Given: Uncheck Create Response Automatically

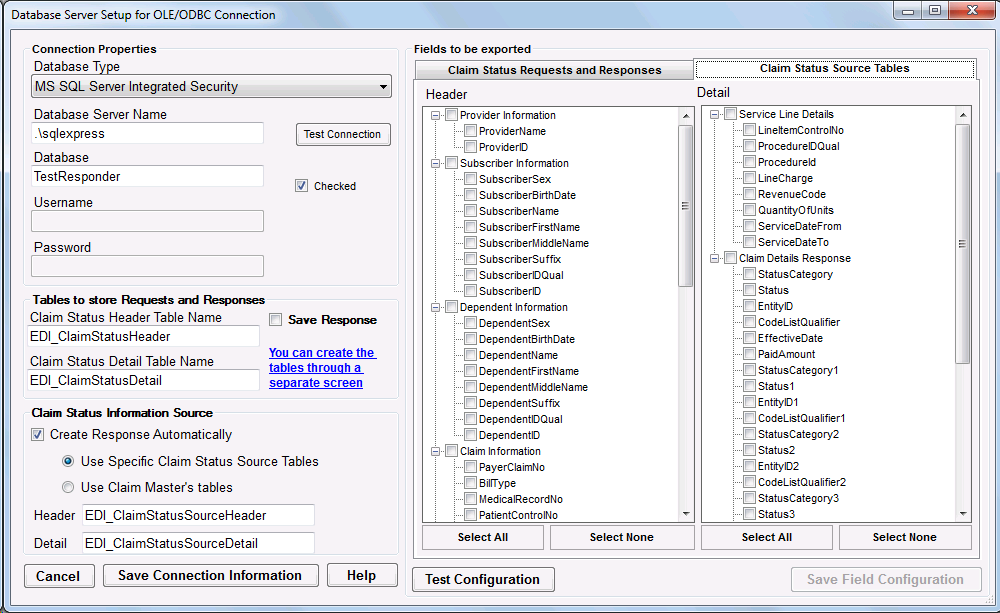Looking at the screenshot, I should coord(38,435).
